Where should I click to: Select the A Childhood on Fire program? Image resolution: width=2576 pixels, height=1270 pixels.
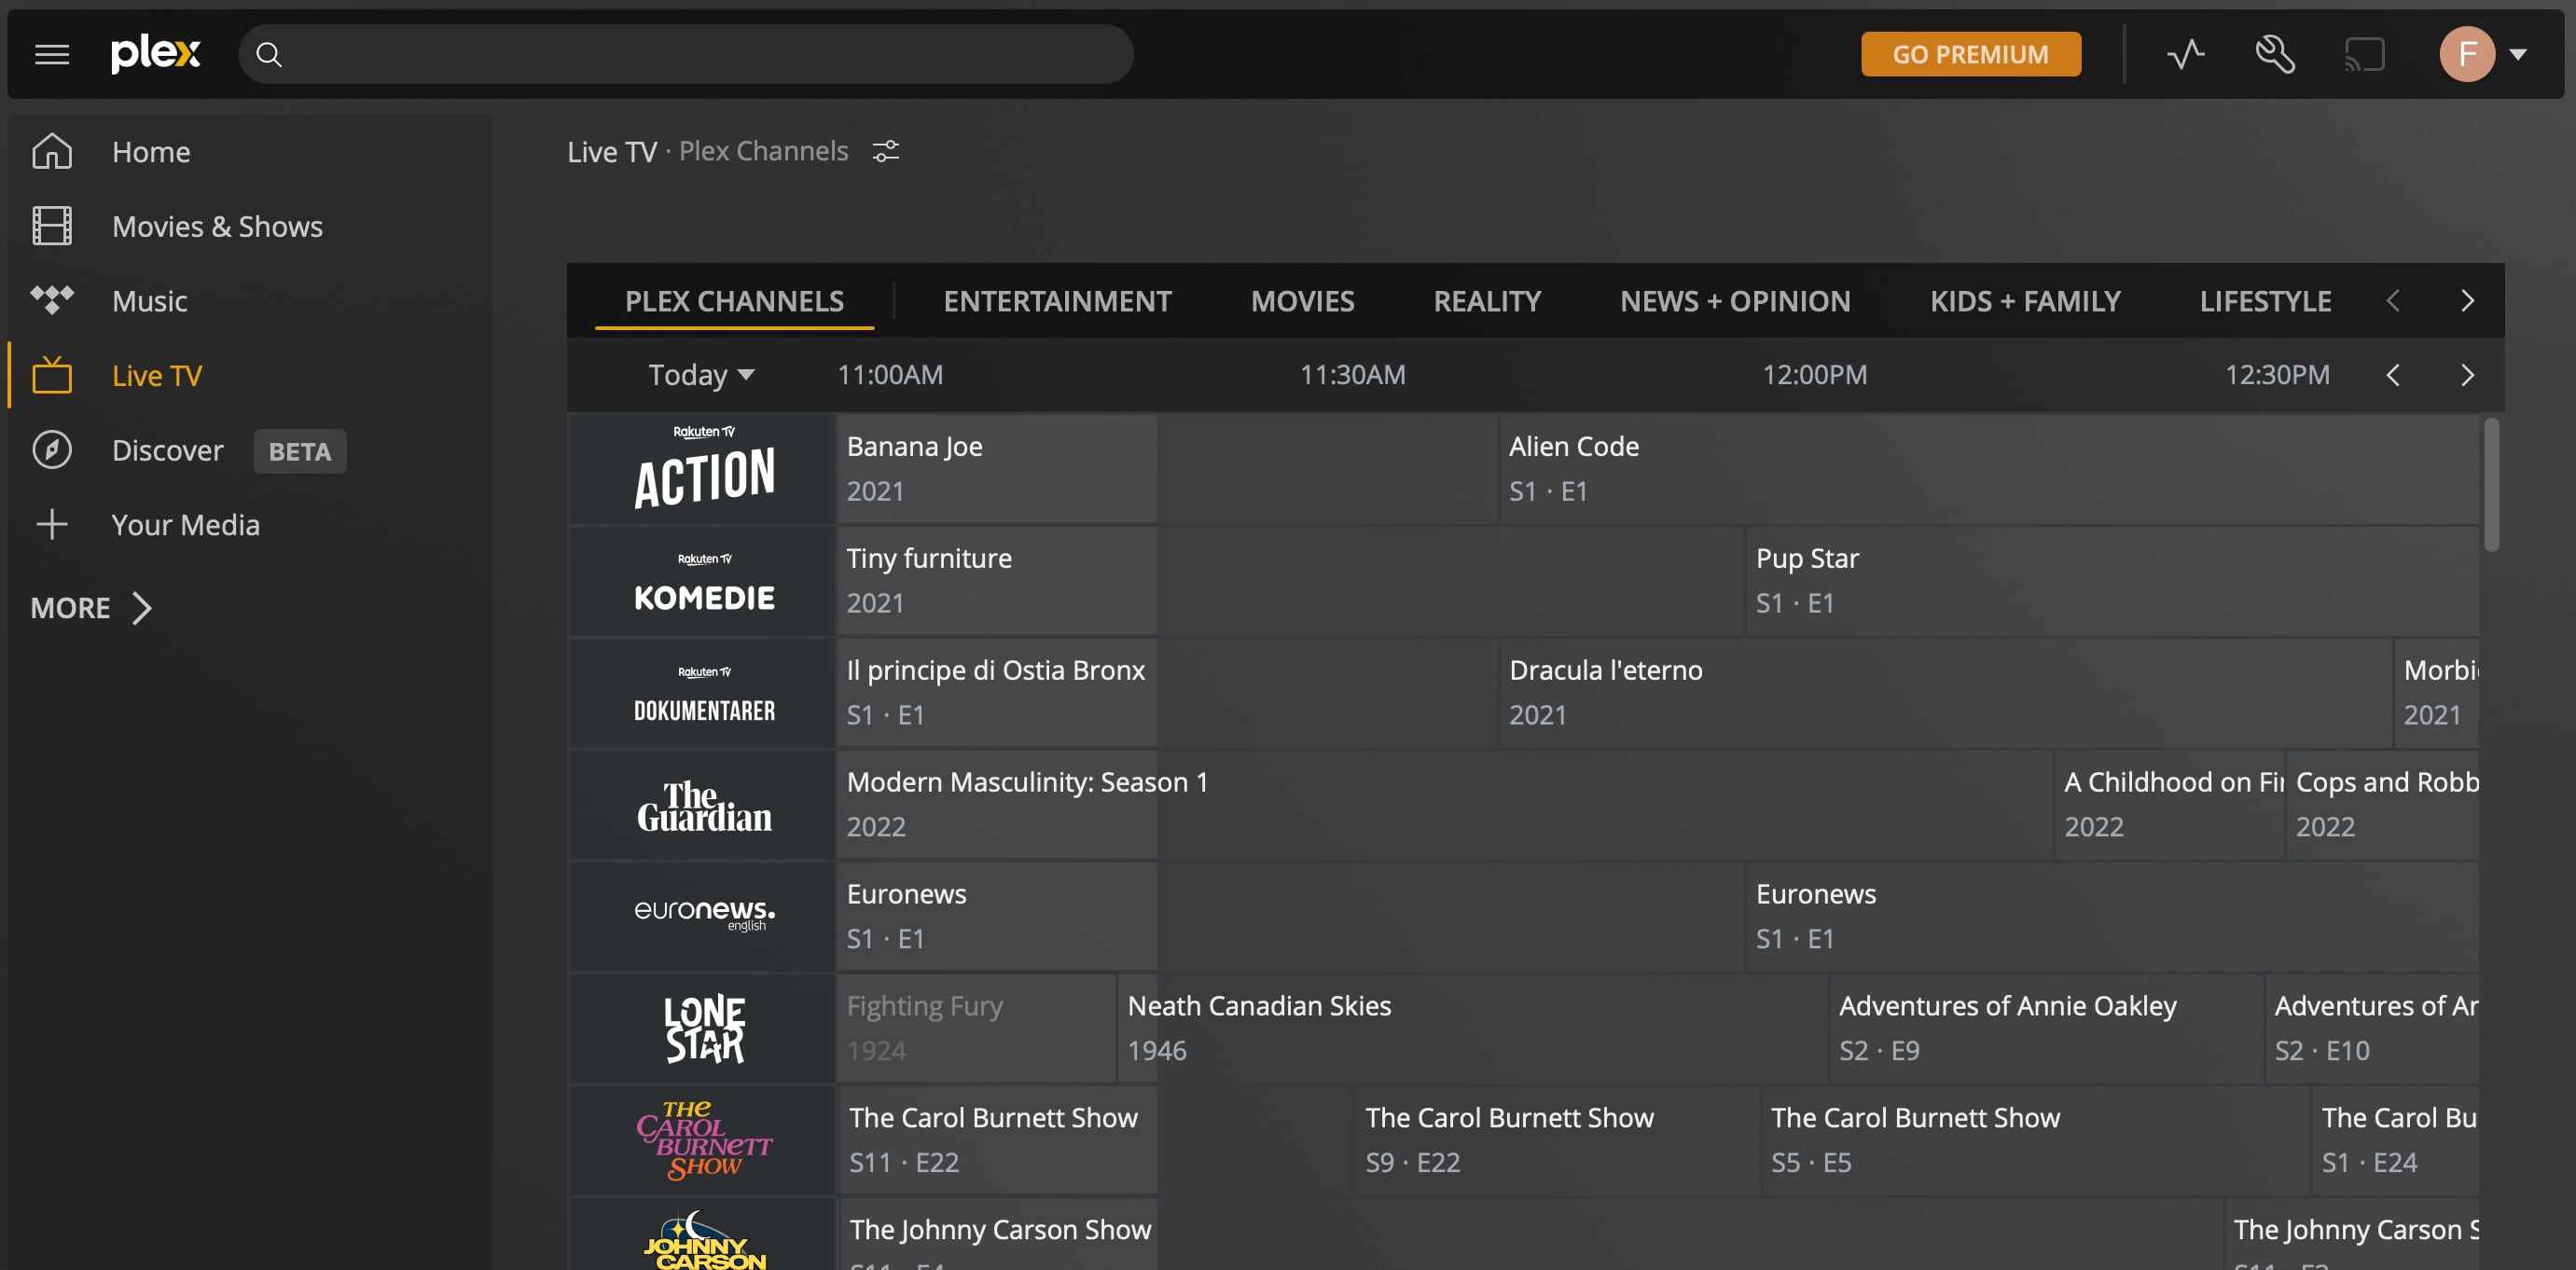[2169, 805]
